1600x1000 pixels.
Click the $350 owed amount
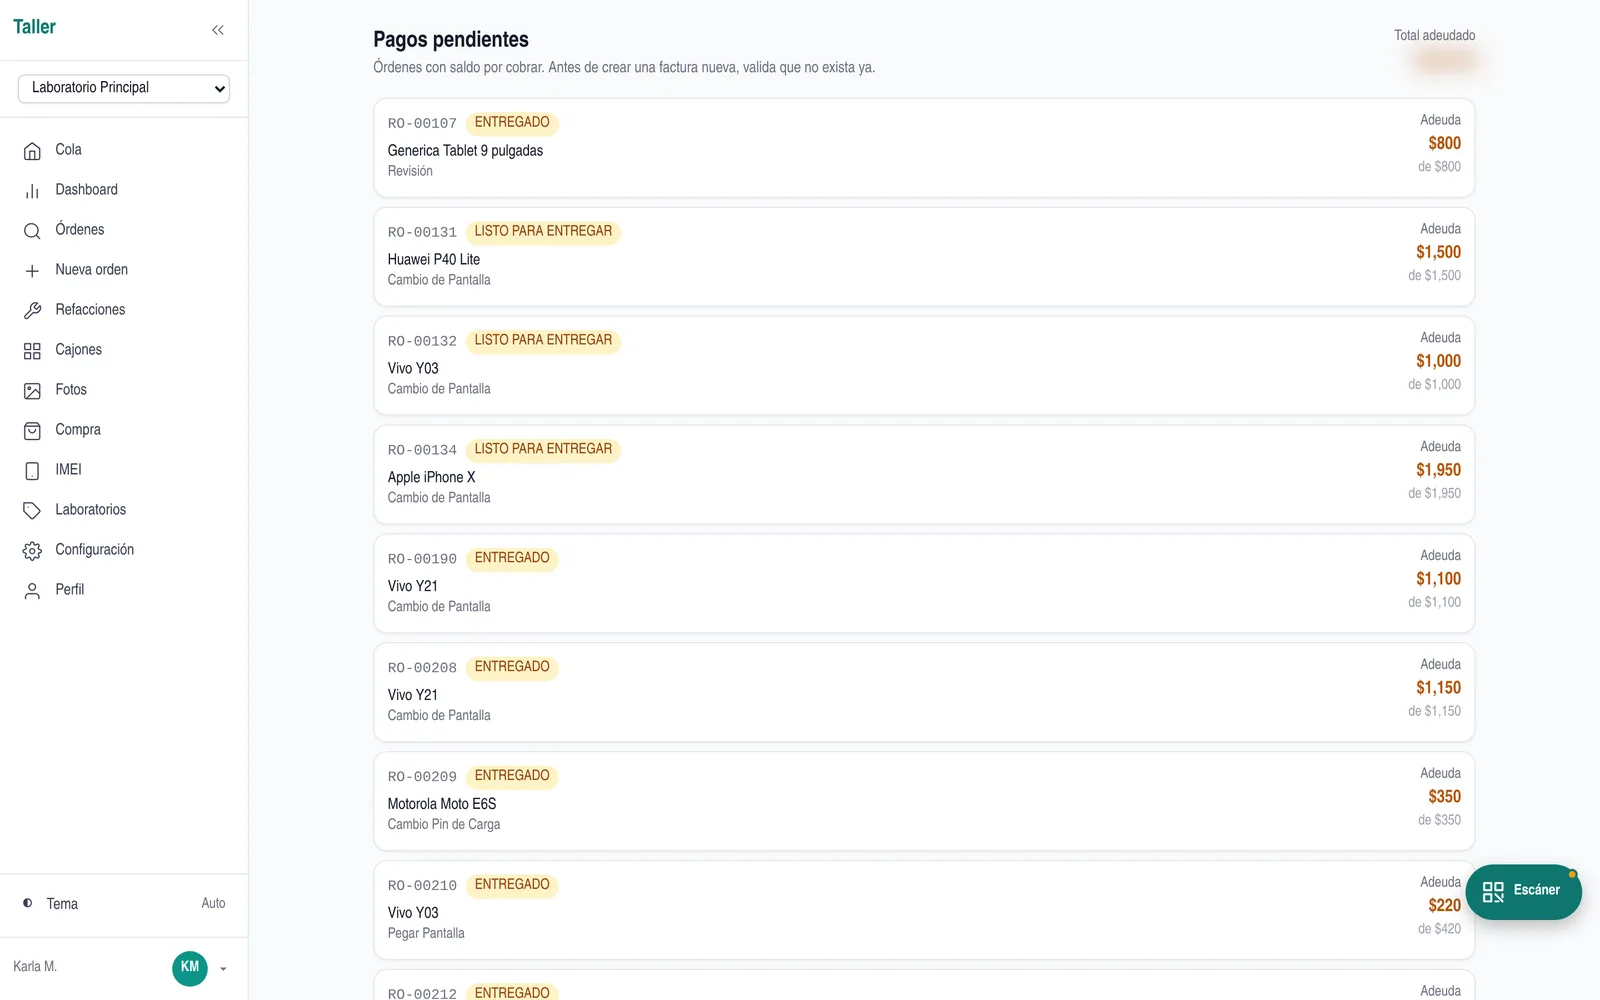tap(1444, 797)
